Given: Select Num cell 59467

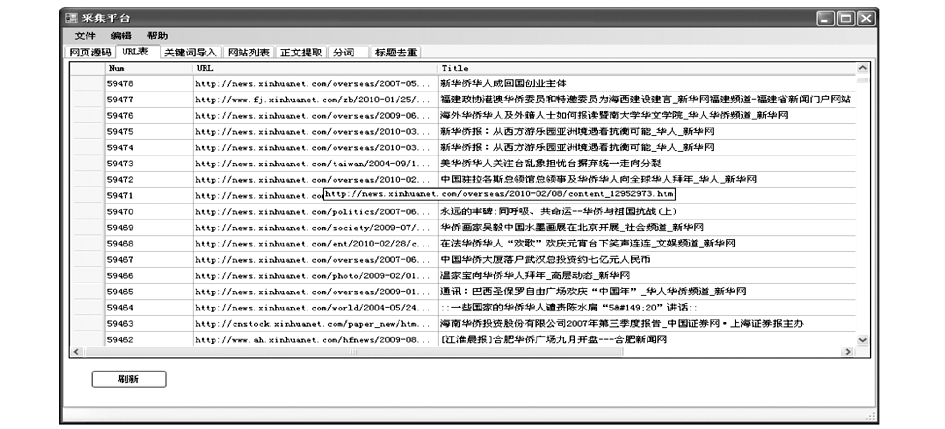Looking at the screenshot, I should [149, 260].
